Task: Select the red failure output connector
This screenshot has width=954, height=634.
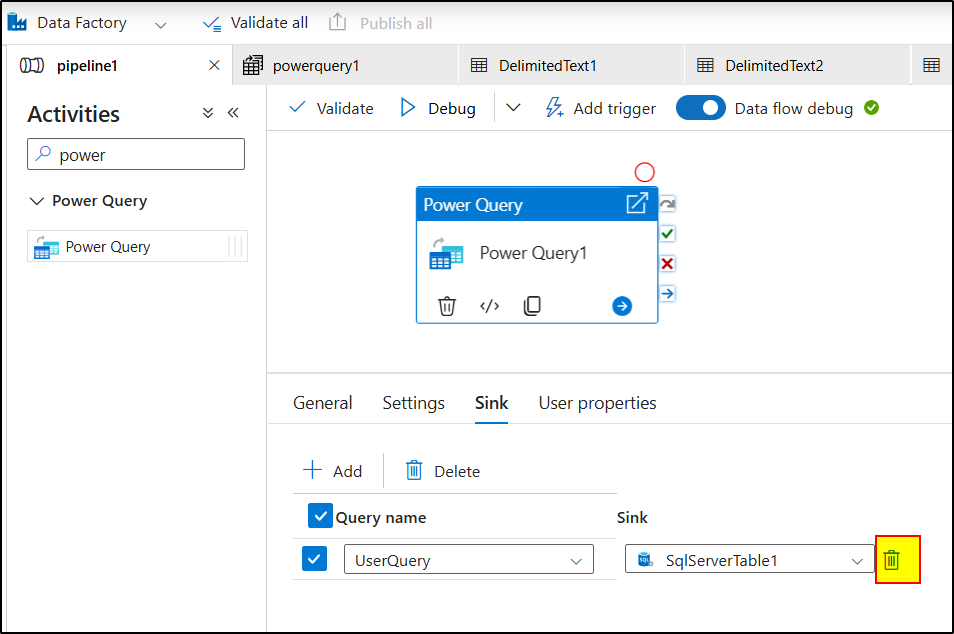Action: [x=666, y=263]
